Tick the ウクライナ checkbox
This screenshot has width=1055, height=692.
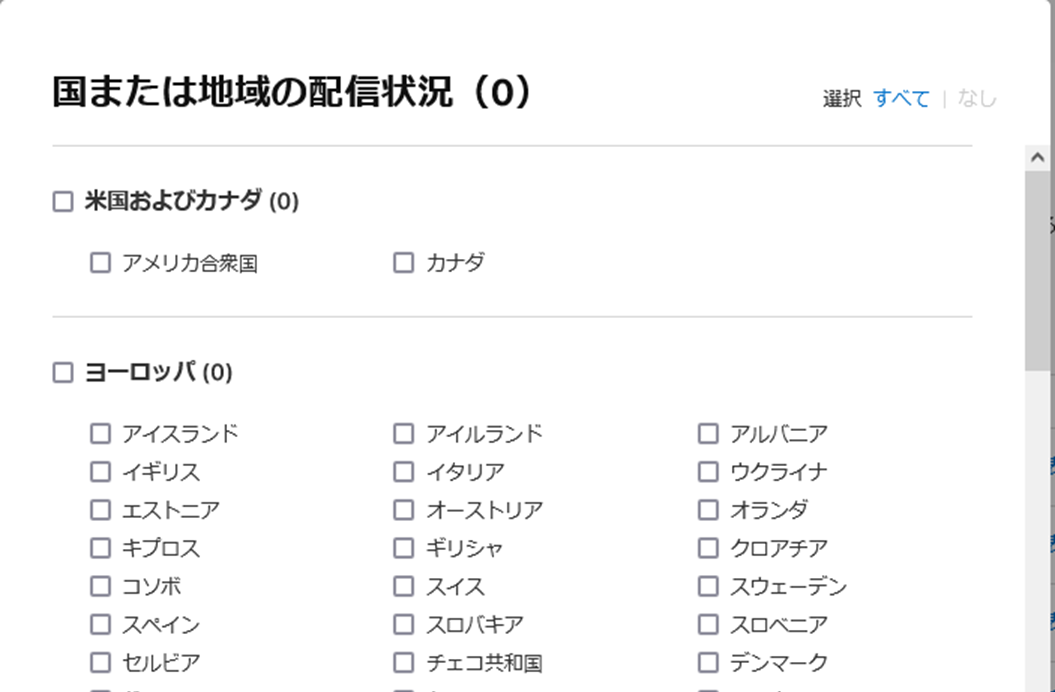[708, 472]
